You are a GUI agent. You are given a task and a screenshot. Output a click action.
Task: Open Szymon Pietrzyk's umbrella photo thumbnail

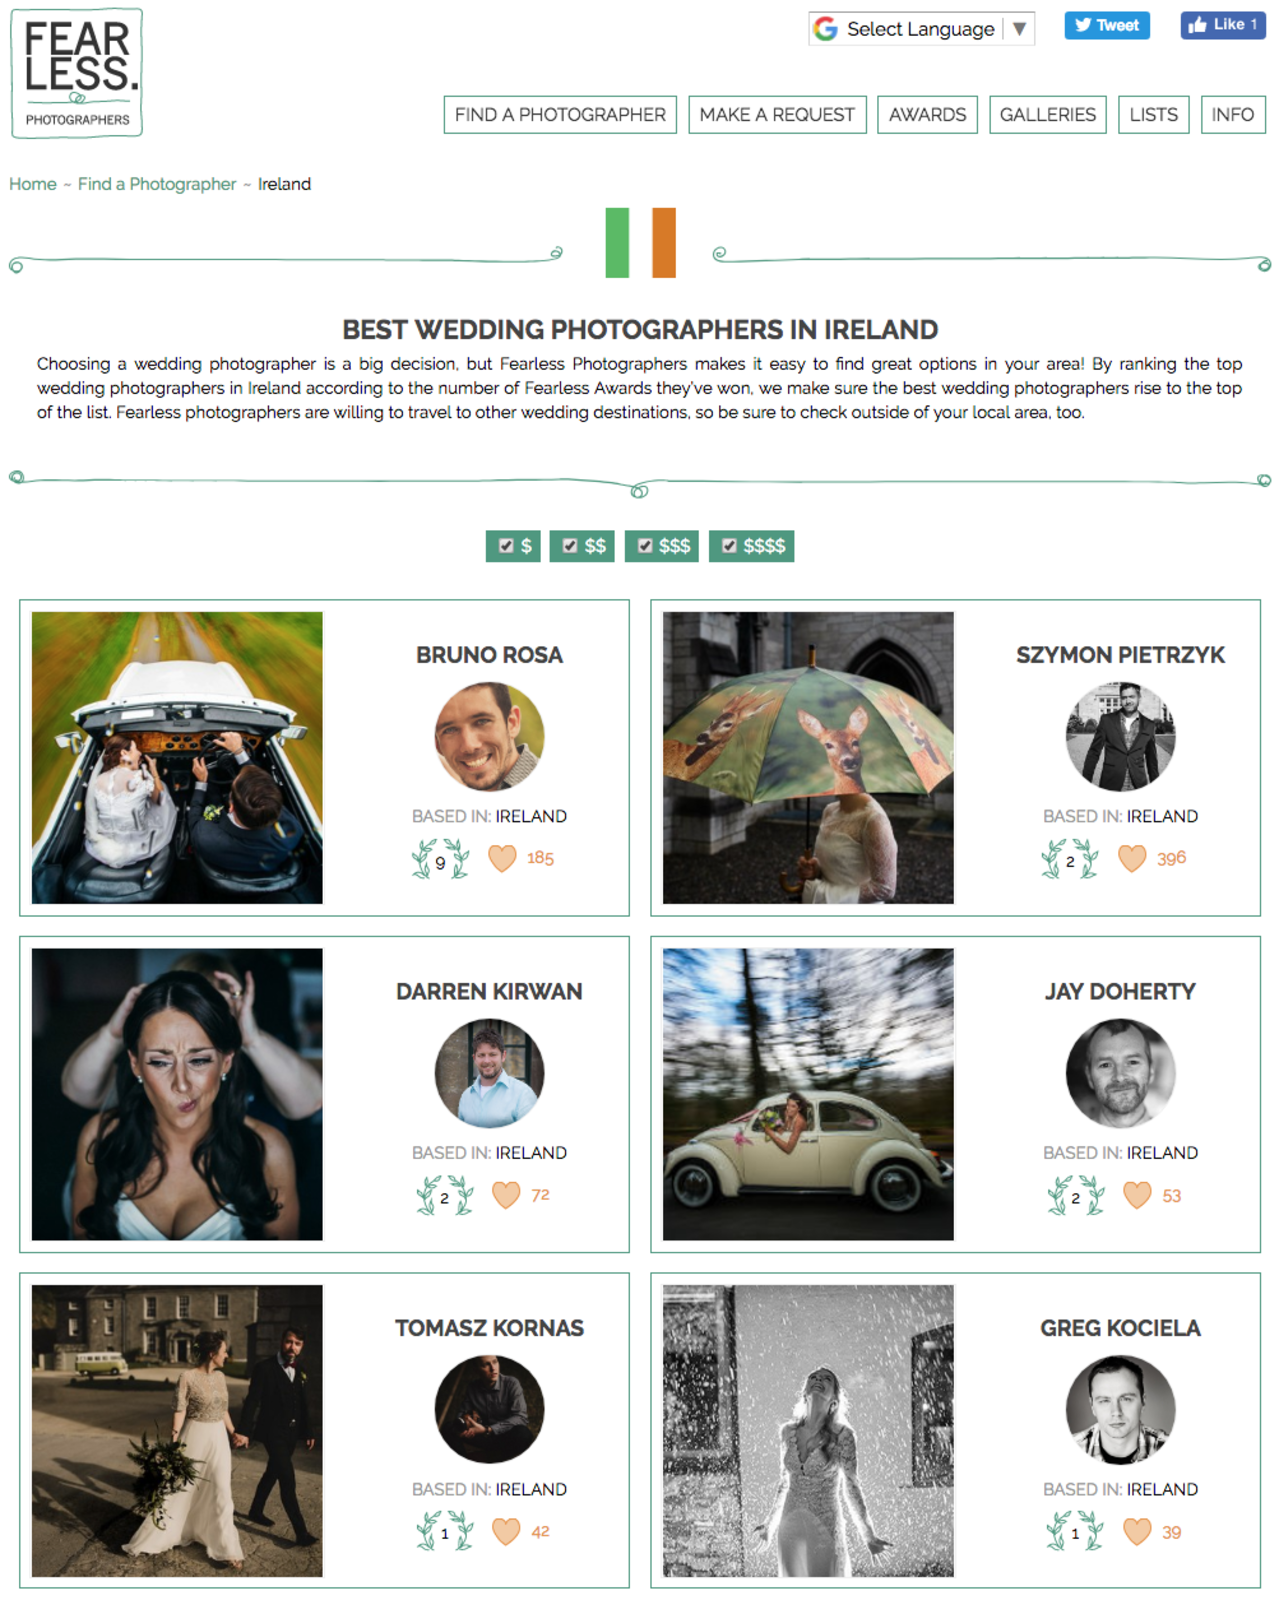808,758
